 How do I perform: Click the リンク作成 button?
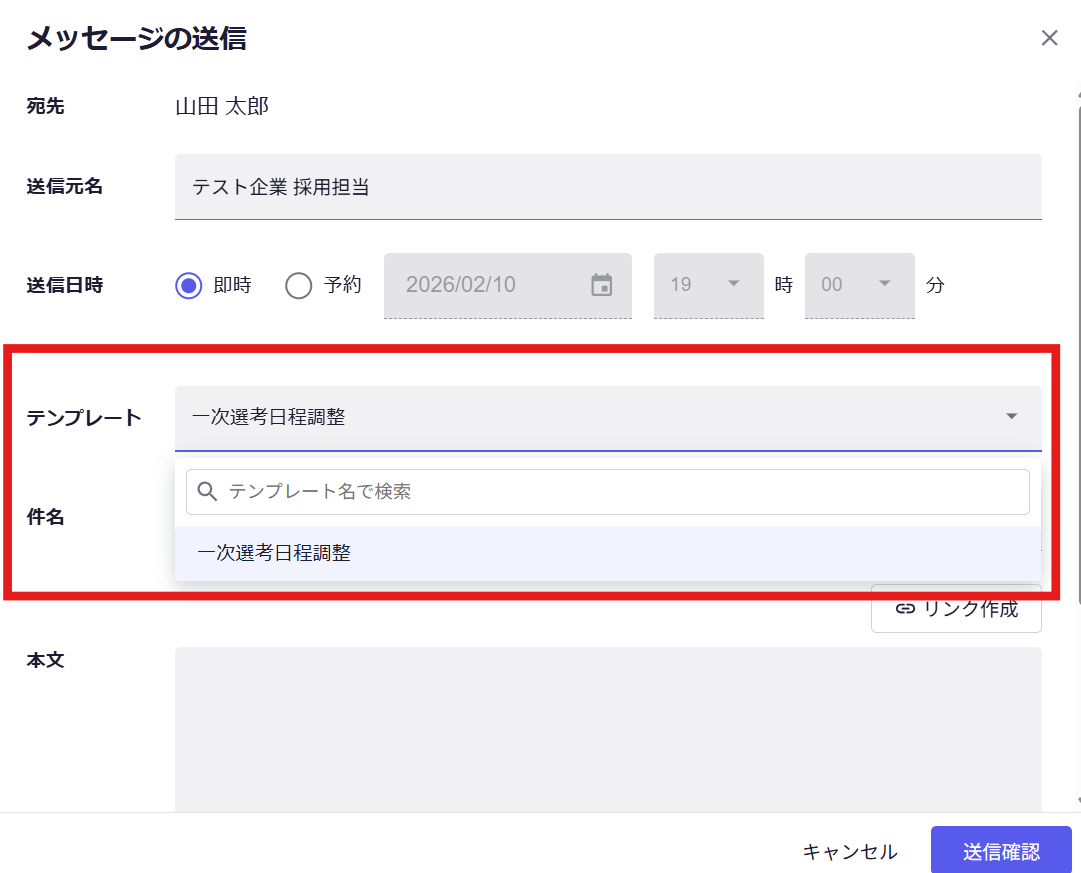tap(956, 609)
